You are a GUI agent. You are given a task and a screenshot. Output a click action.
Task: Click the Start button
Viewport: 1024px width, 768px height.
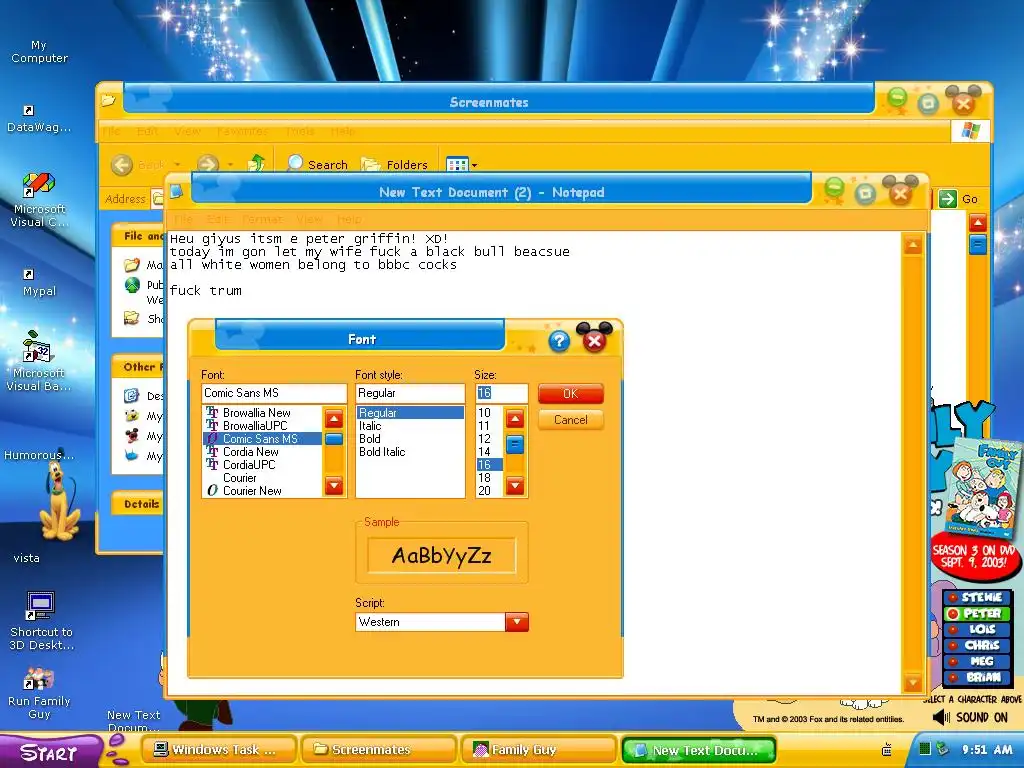click(x=50, y=752)
